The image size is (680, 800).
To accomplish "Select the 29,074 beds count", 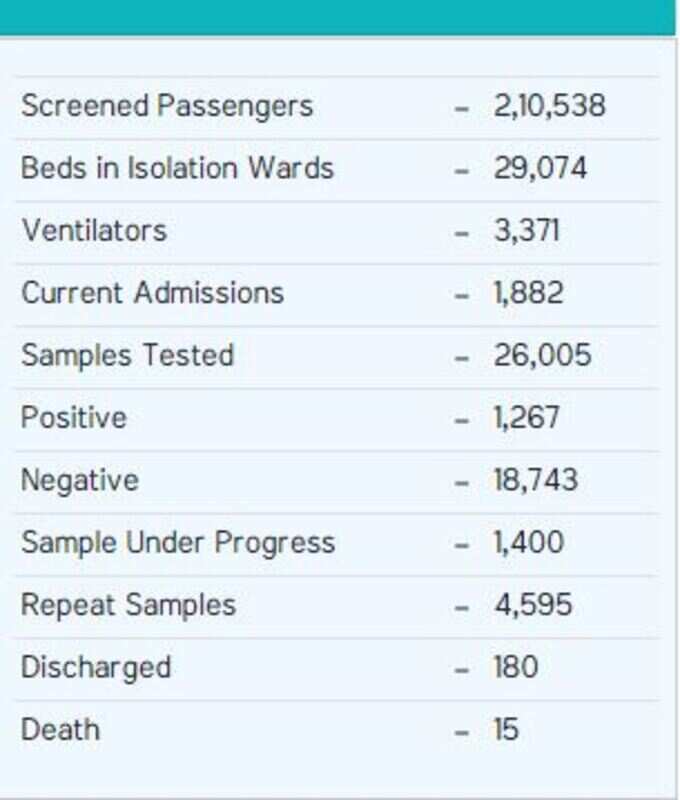I will point(540,168).
